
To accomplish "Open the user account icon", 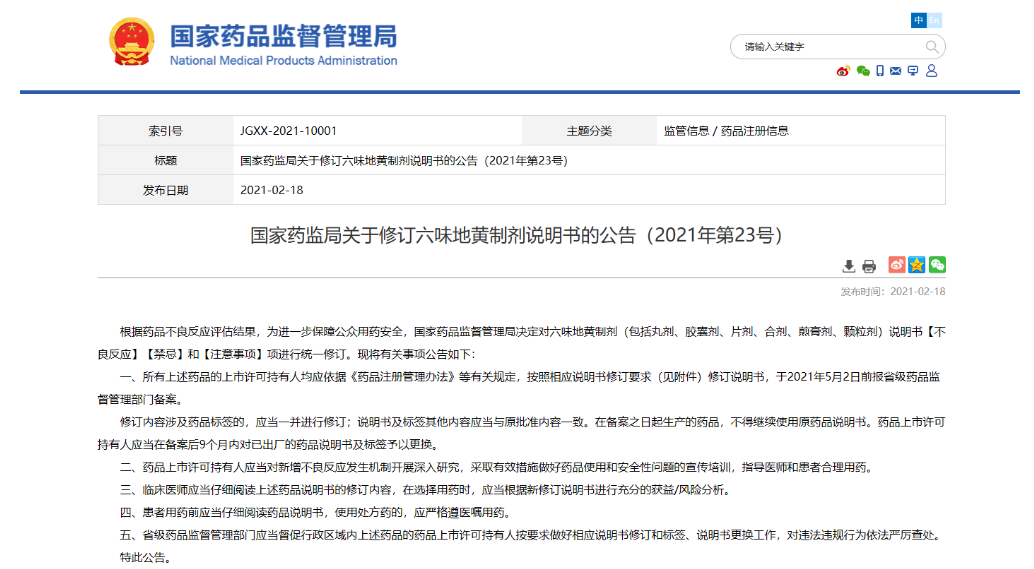I will [931, 71].
